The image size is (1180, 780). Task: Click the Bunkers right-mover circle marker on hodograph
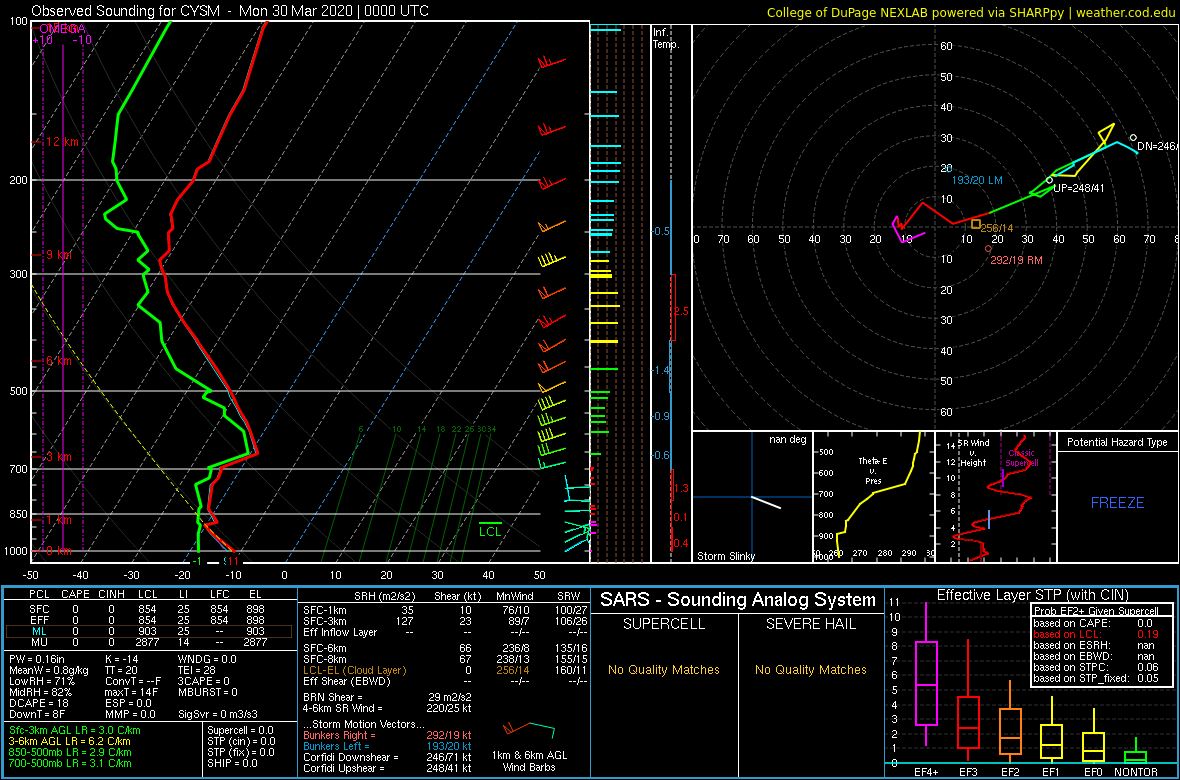click(988, 248)
